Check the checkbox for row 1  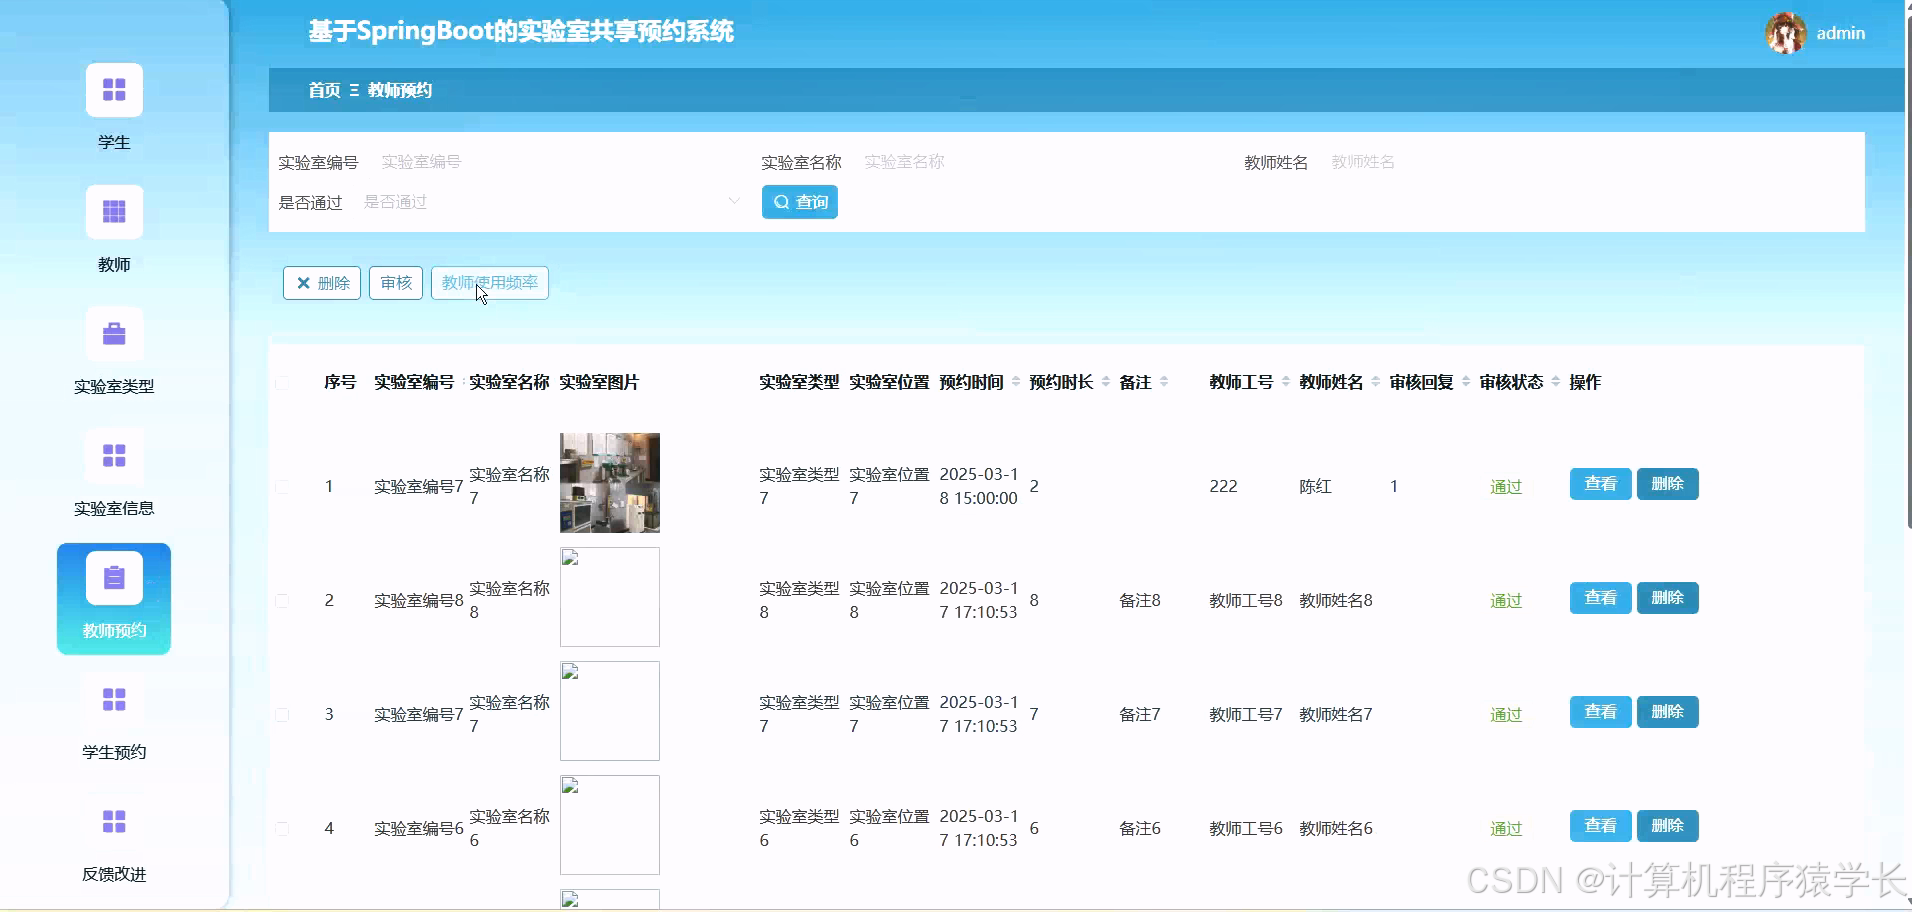point(284,488)
